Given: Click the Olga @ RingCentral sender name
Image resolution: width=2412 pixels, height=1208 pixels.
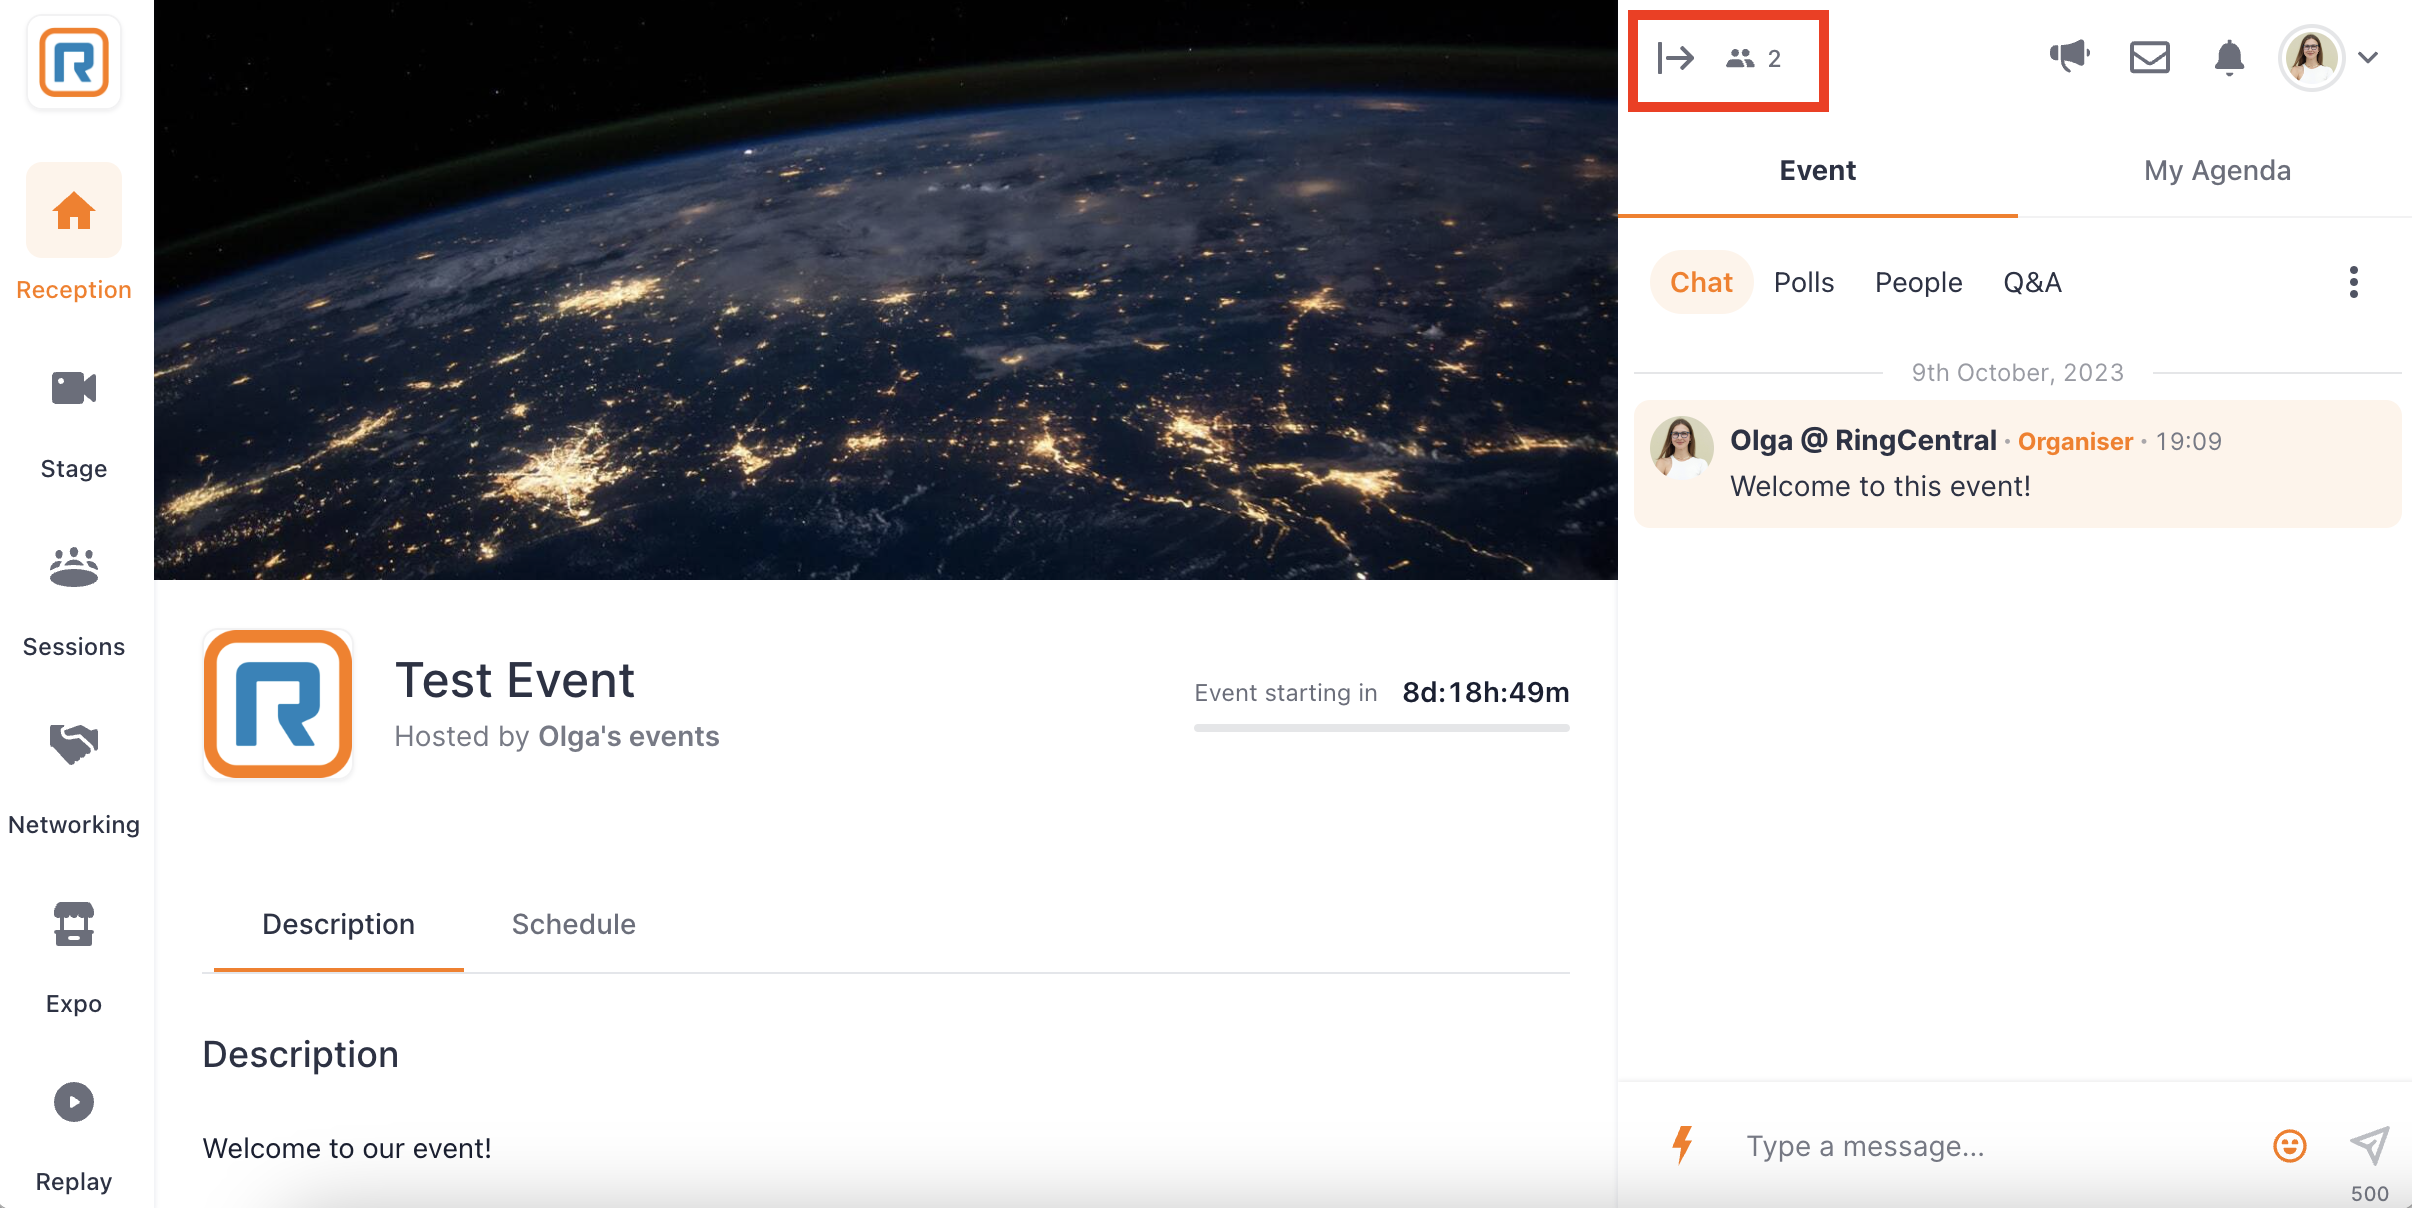Looking at the screenshot, I should 1863,440.
